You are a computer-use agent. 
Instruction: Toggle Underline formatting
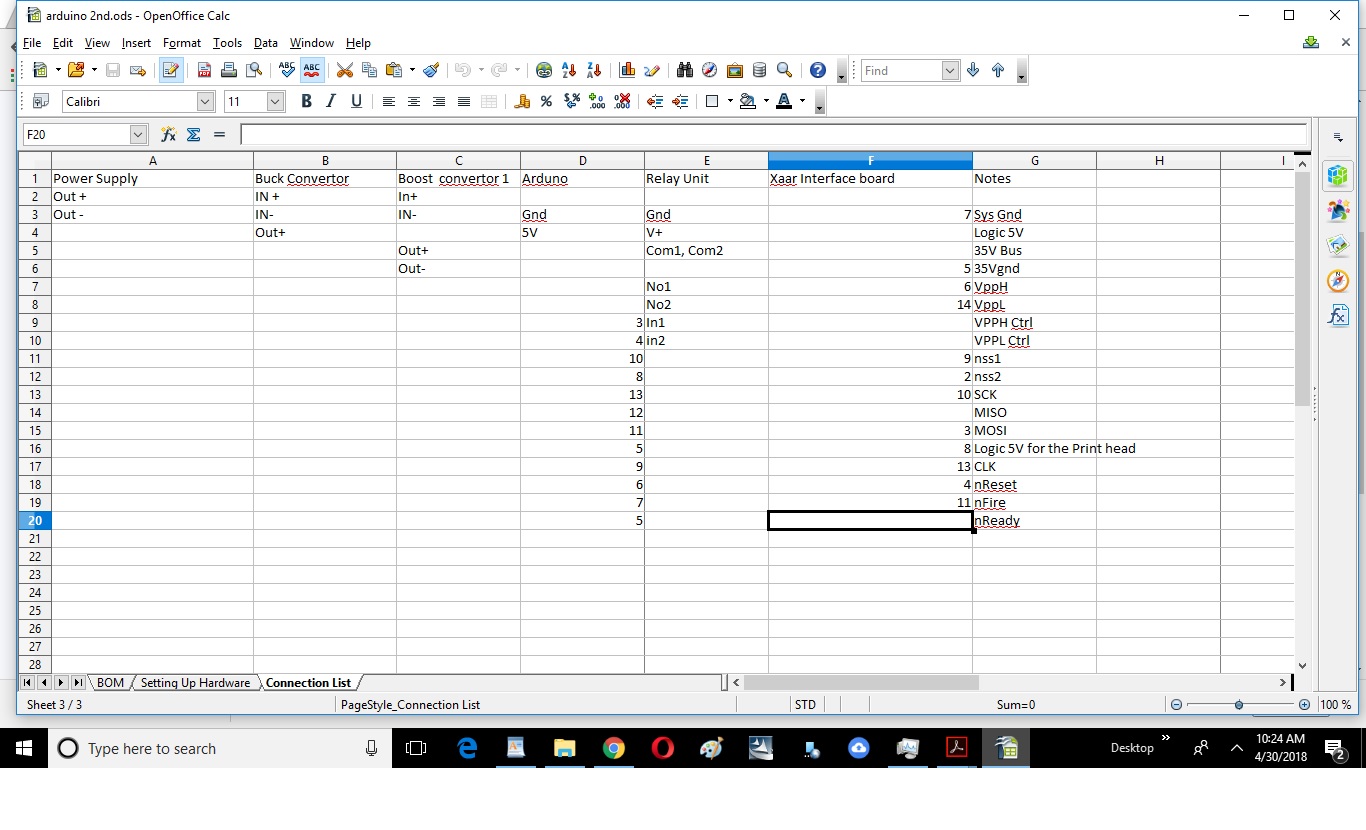356,101
